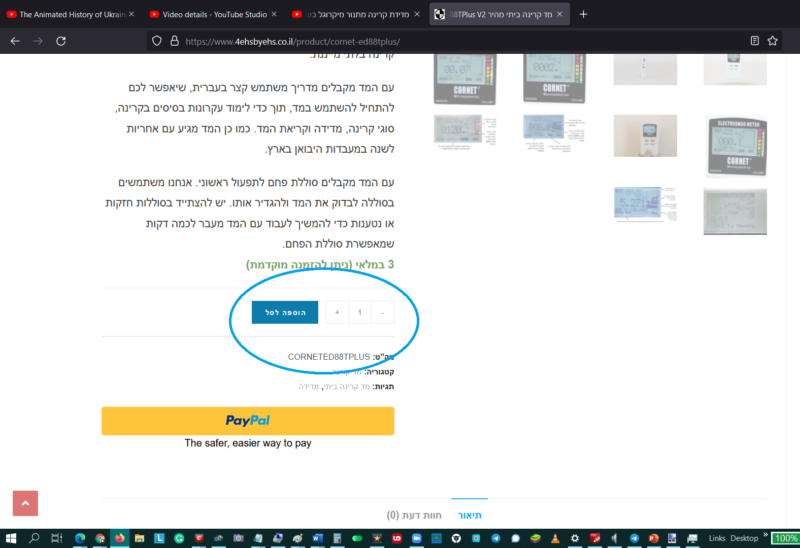Launch Microsoft Edge from the taskbar
Viewport: 800px width, 548px height.
80,538
